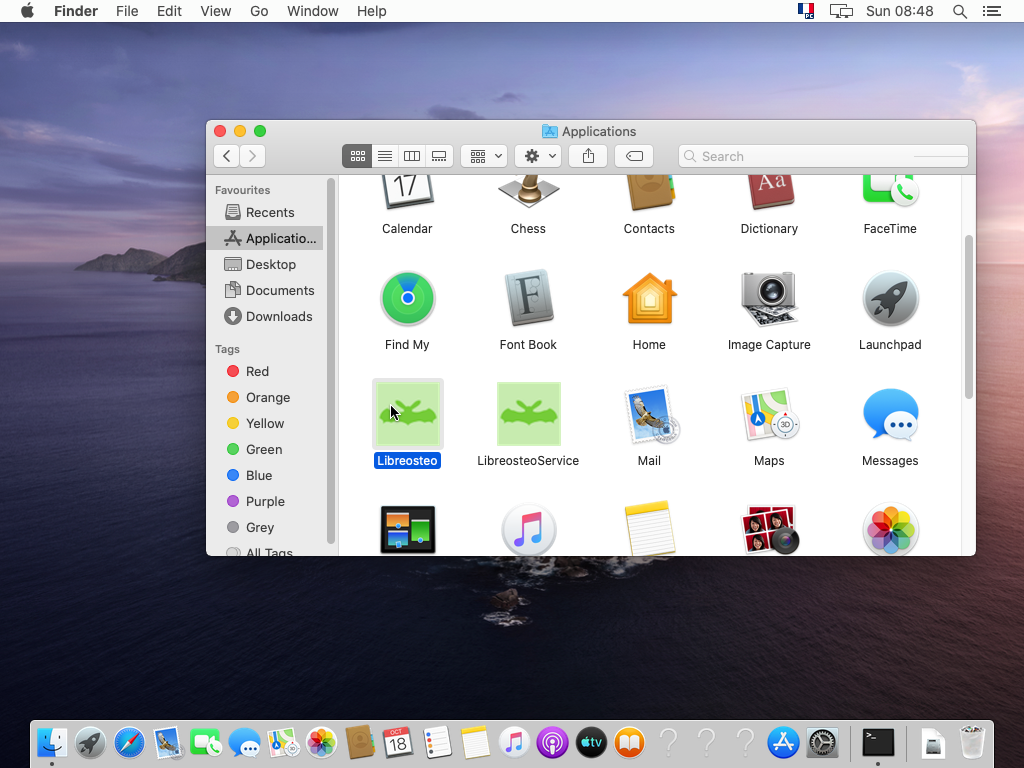This screenshot has width=1024, height=768.
Task: Open the View menu in the menu bar
Action: click(x=216, y=11)
